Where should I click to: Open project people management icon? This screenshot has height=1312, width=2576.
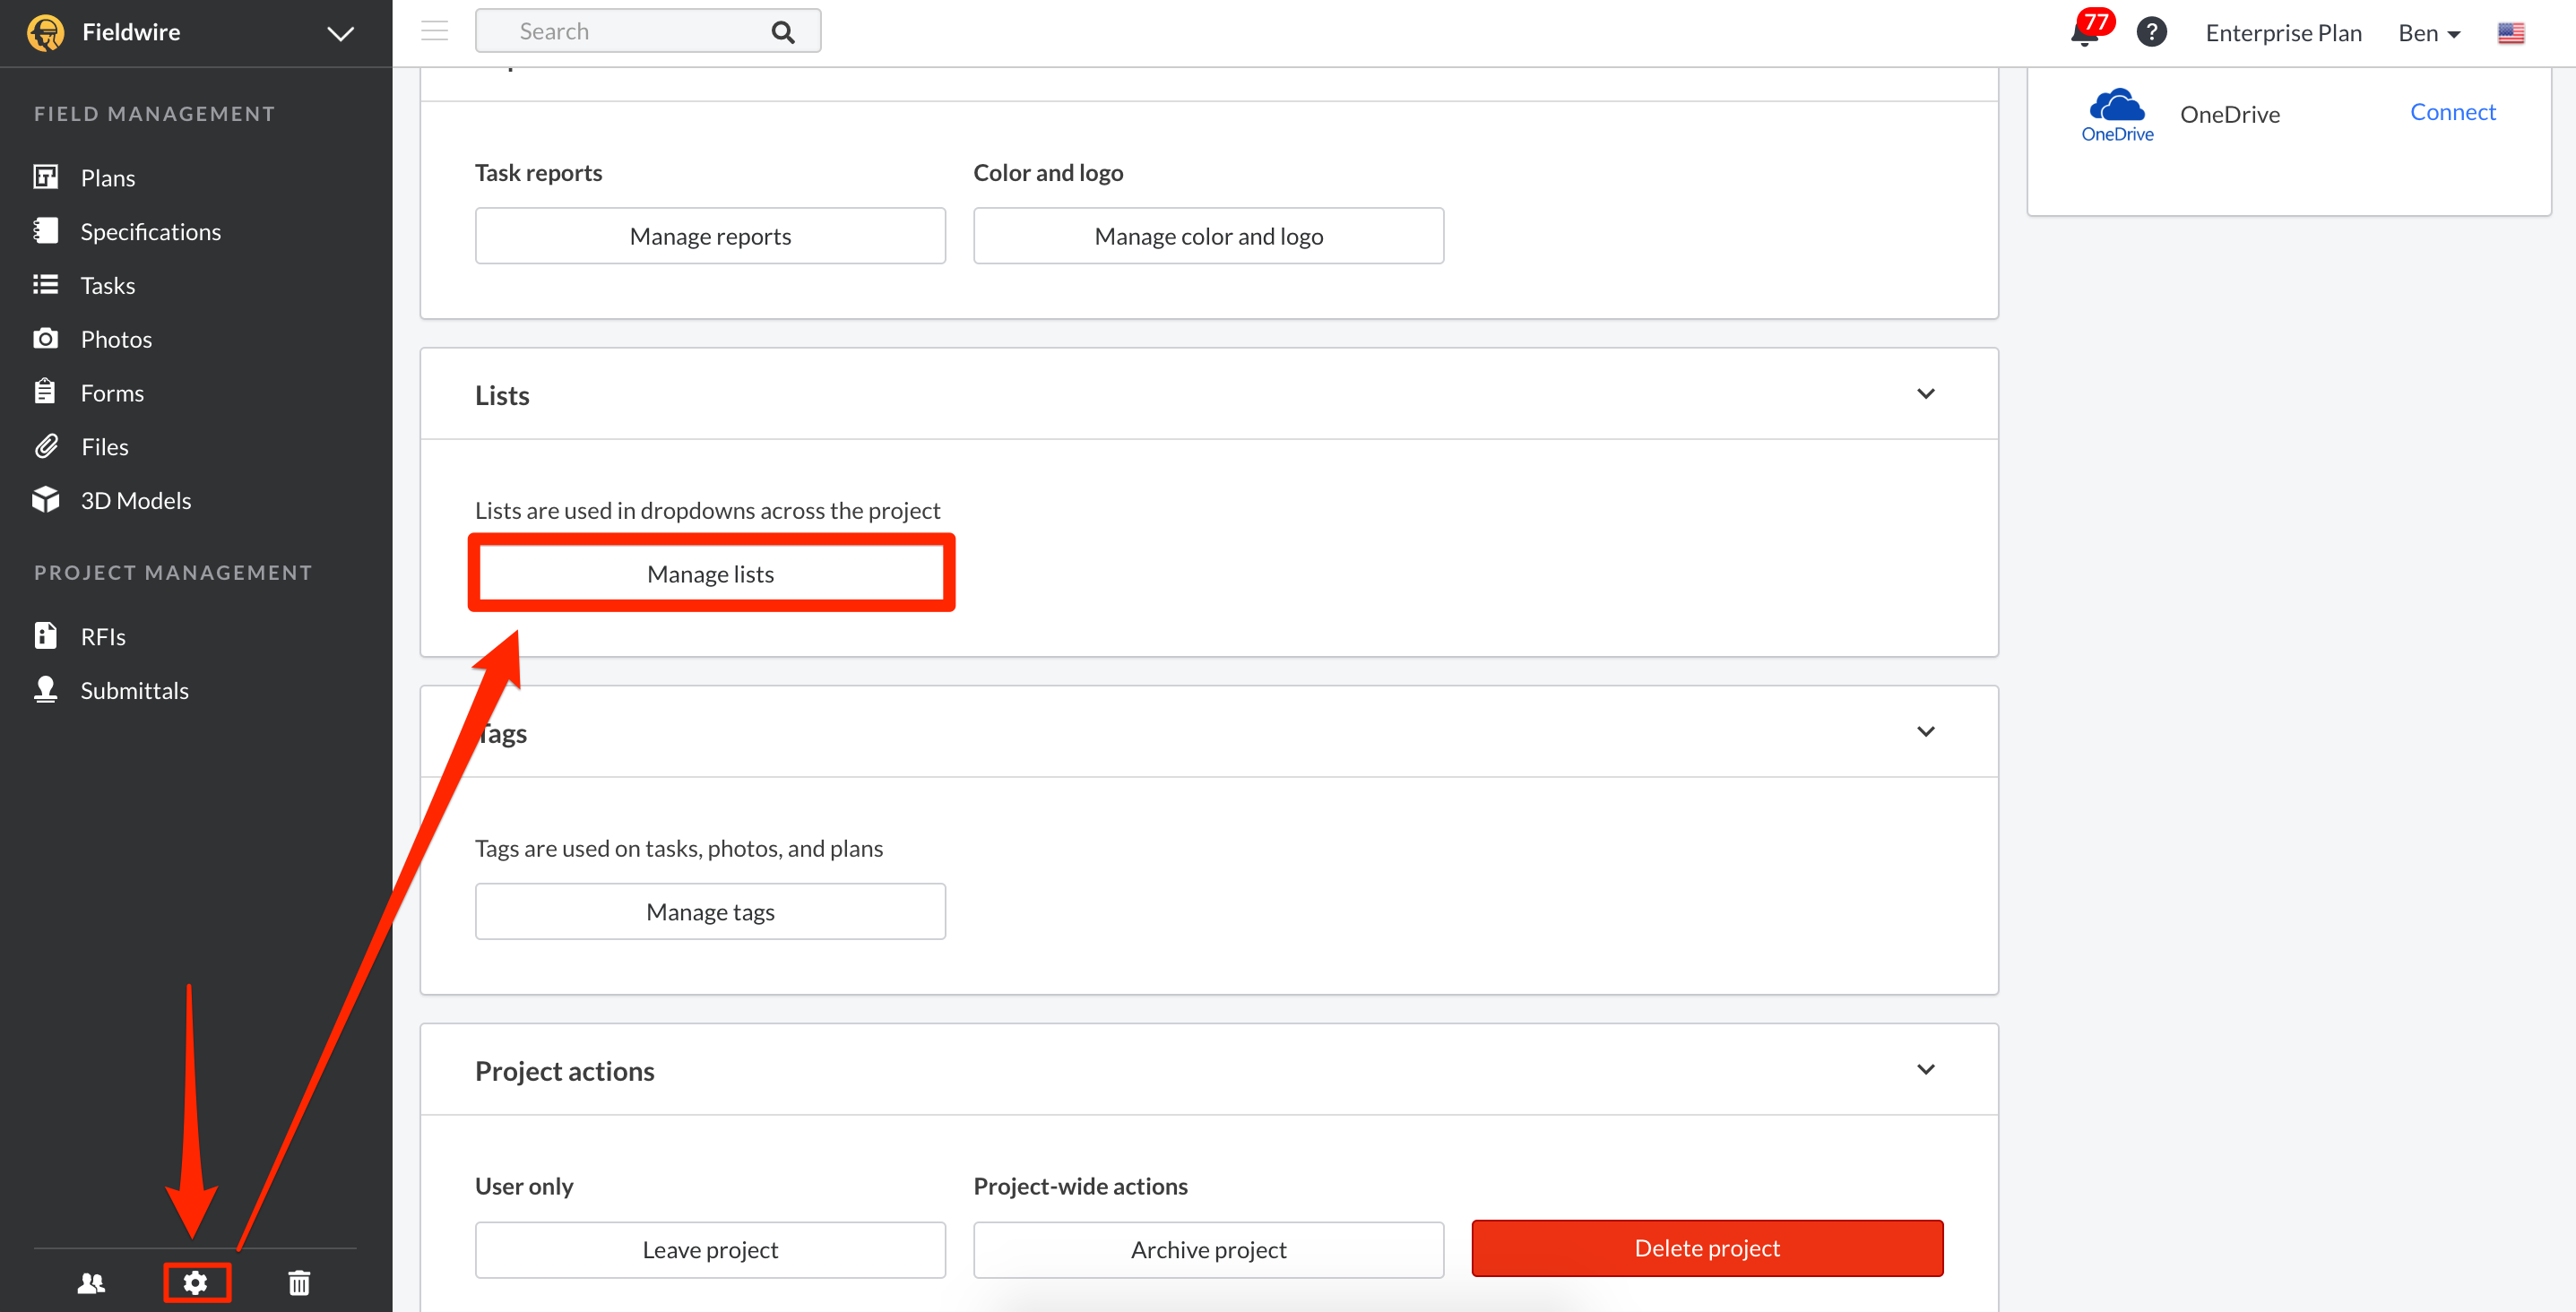(x=91, y=1283)
